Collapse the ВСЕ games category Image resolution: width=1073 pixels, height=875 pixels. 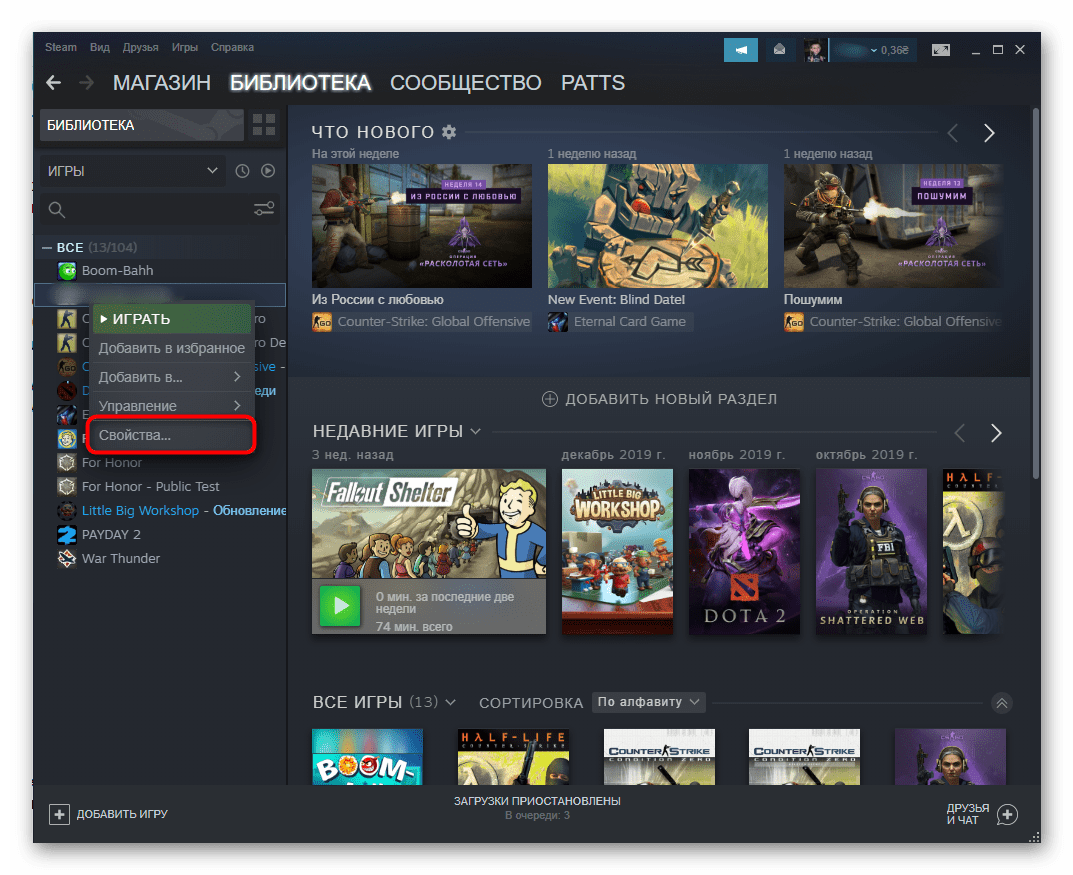tap(47, 247)
